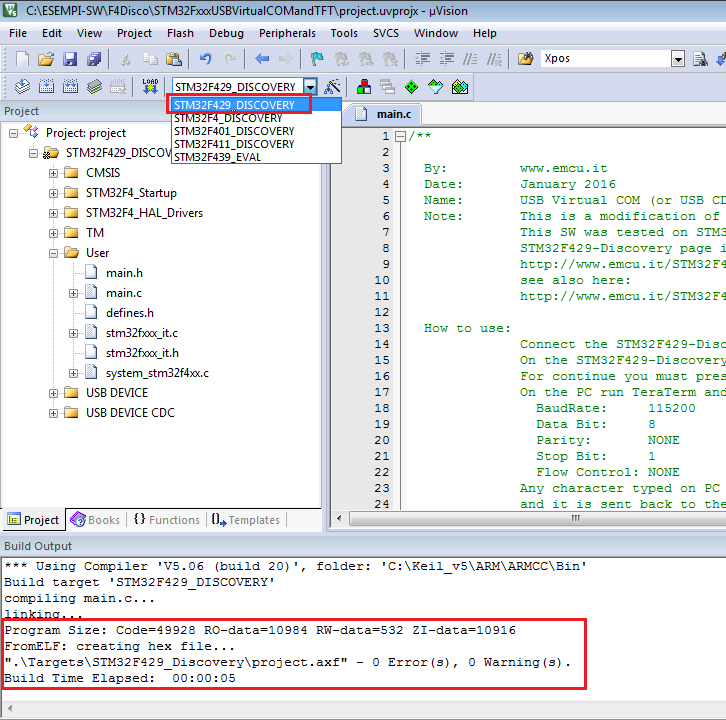Switch to the Templates tab
726x720 pixels.
(245, 520)
